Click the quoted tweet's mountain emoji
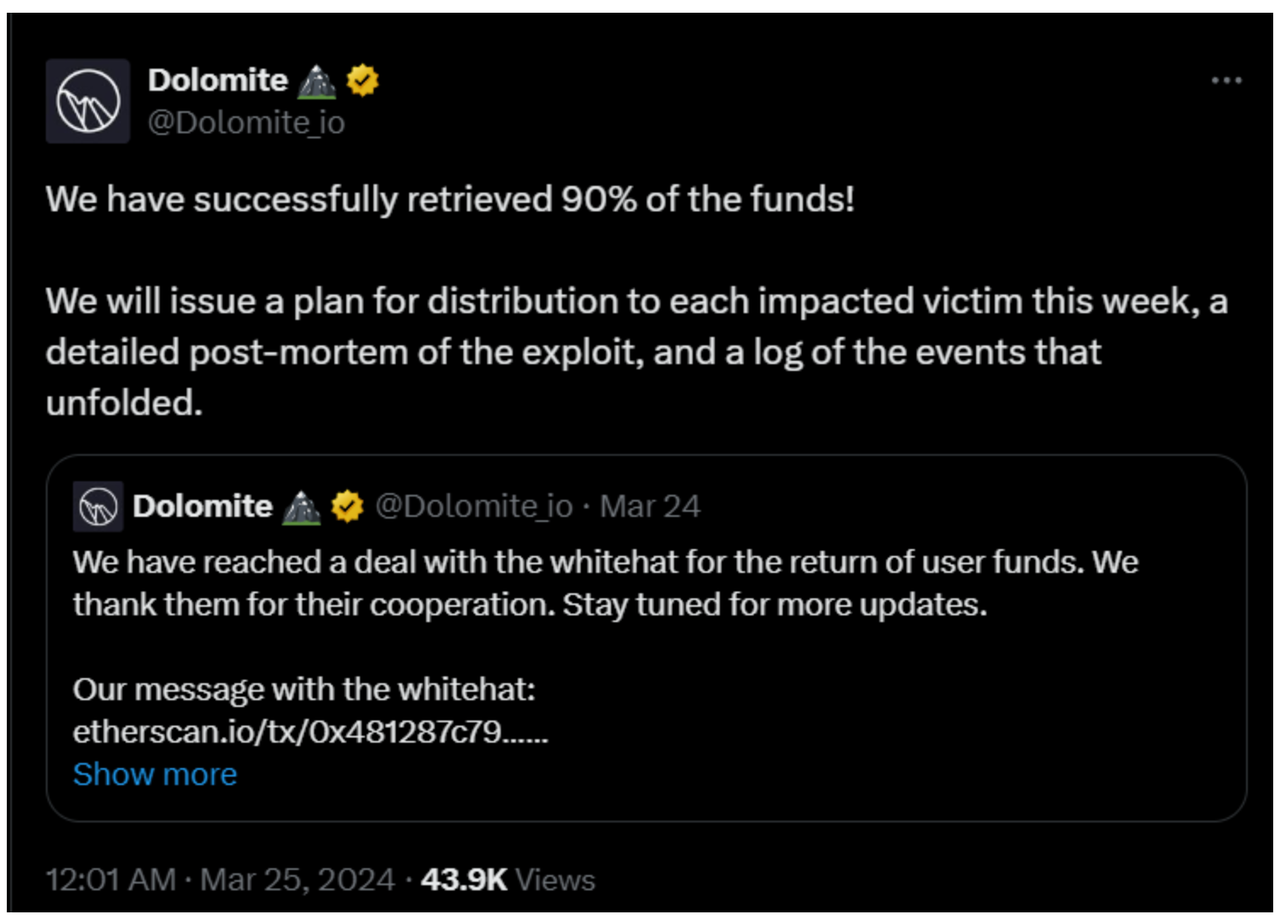Image resolution: width=1280 pixels, height=920 pixels. [300, 506]
